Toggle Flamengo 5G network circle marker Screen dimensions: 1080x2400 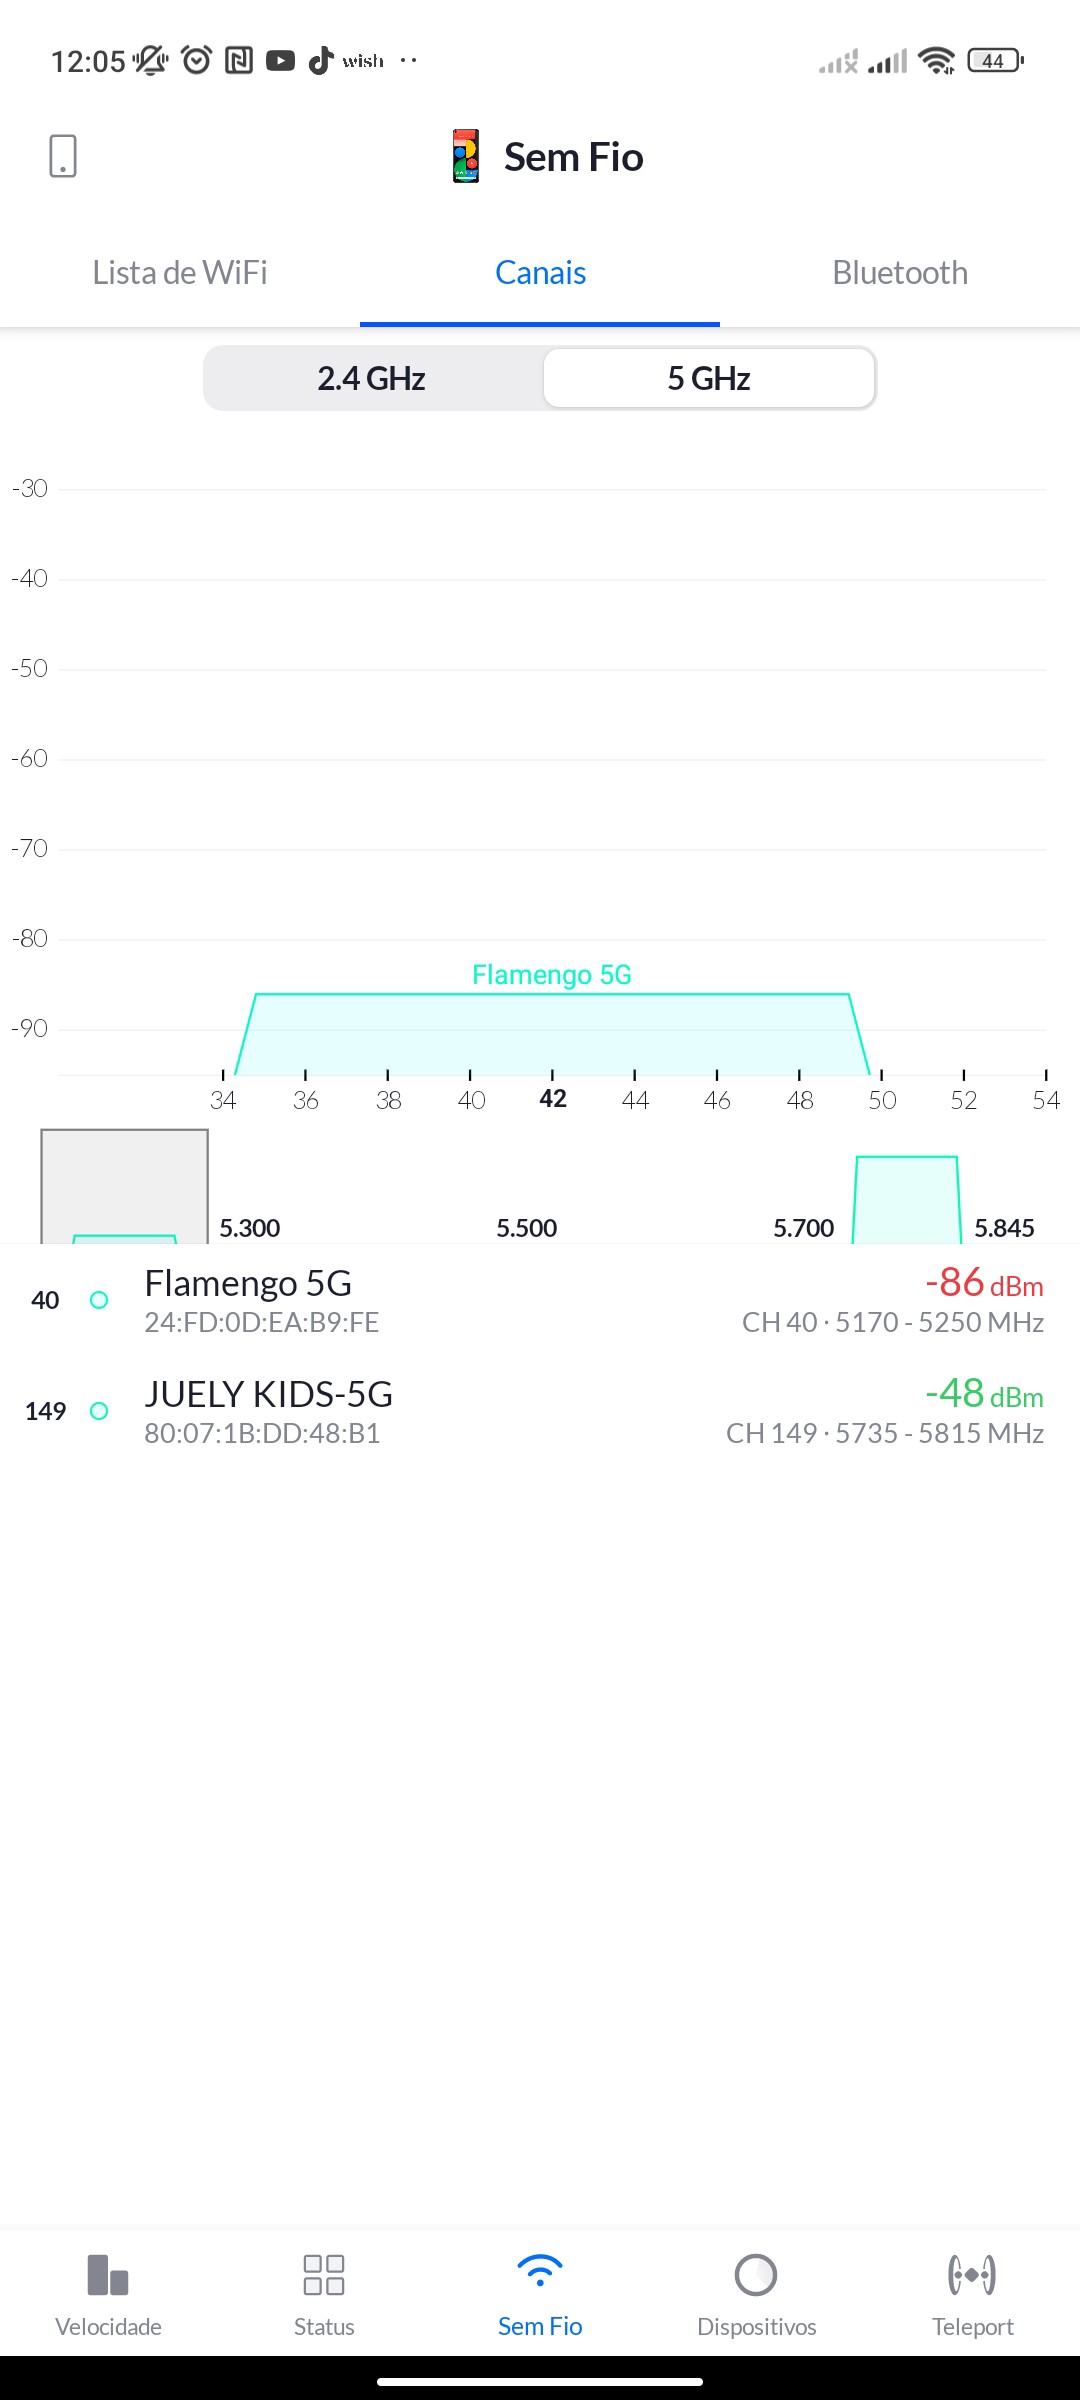(99, 1300)
